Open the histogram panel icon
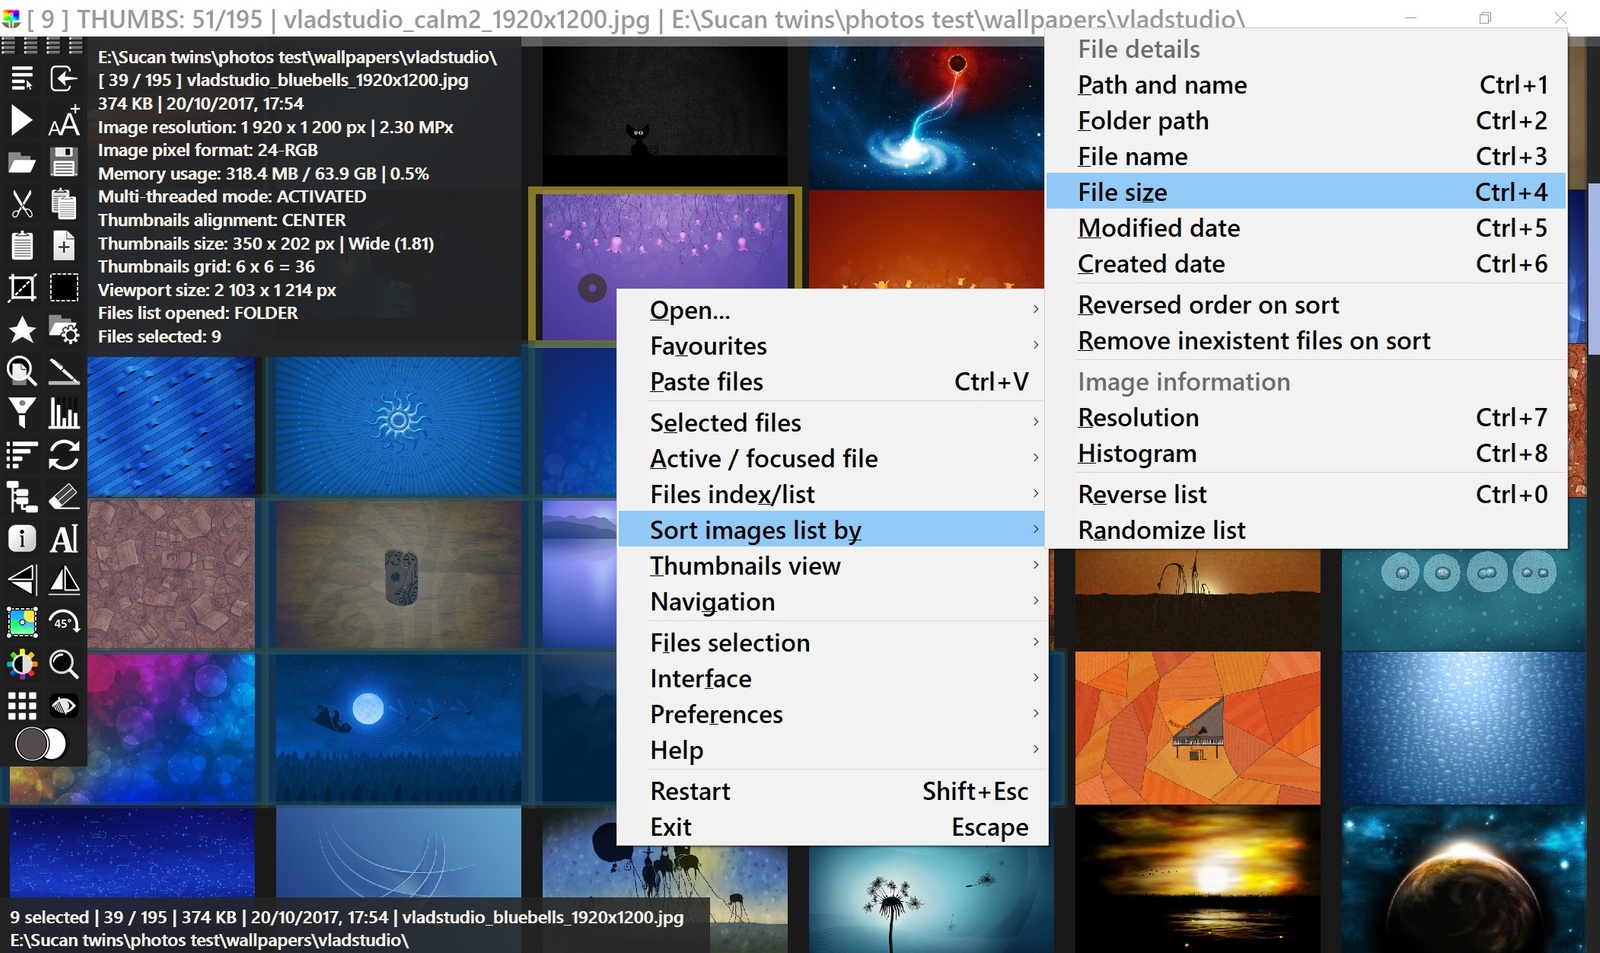The height and width of the screenshot is (953, 1600). coord(64,412)
